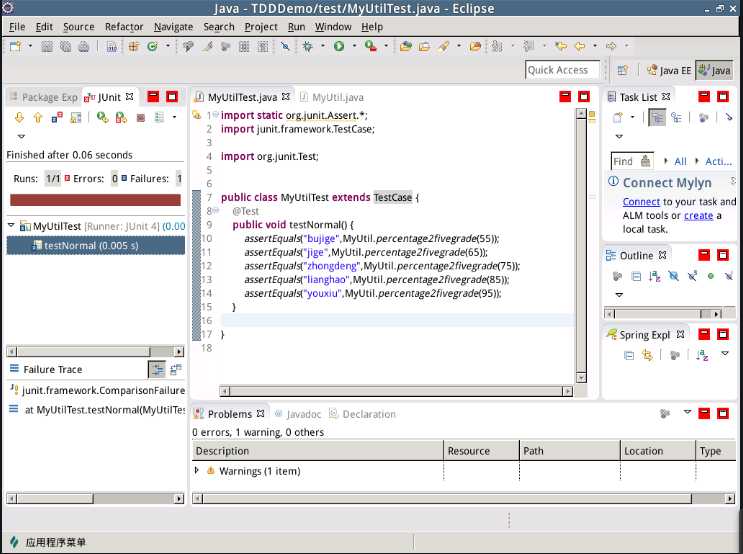This screenshot has height=554, width=743.
Task: Switch to the Javadoc tab
Action: (x=298, y=414)
